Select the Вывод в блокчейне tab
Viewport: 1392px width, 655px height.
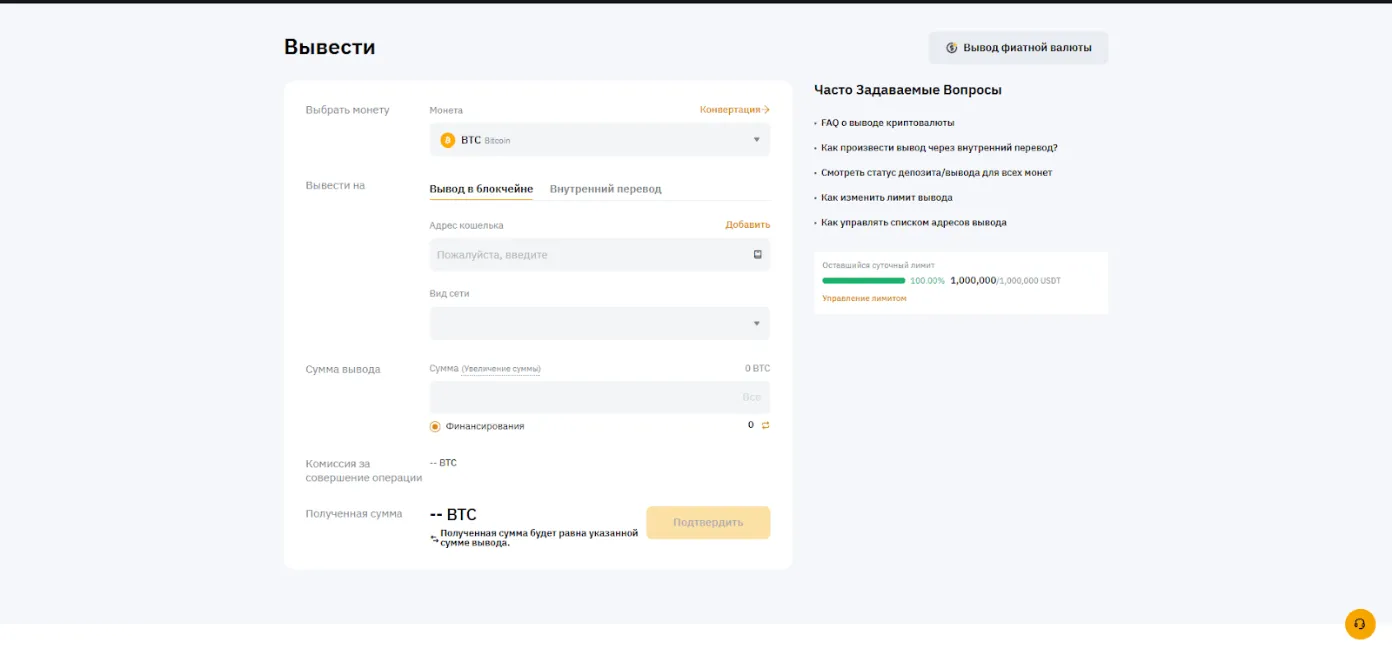click(481, 189)
